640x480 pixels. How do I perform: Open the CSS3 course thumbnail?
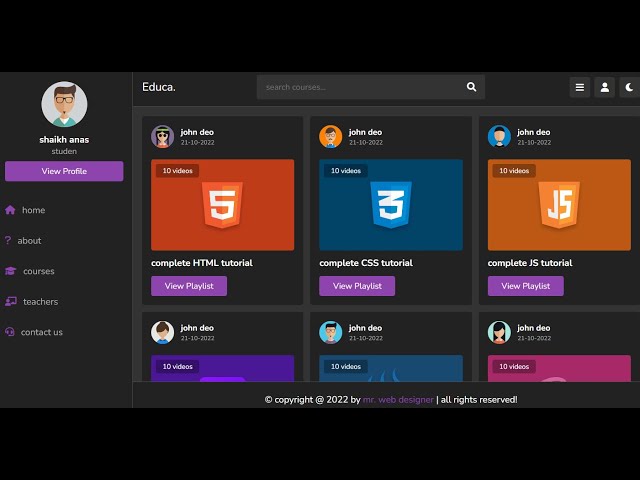click(x=391, y=204)
